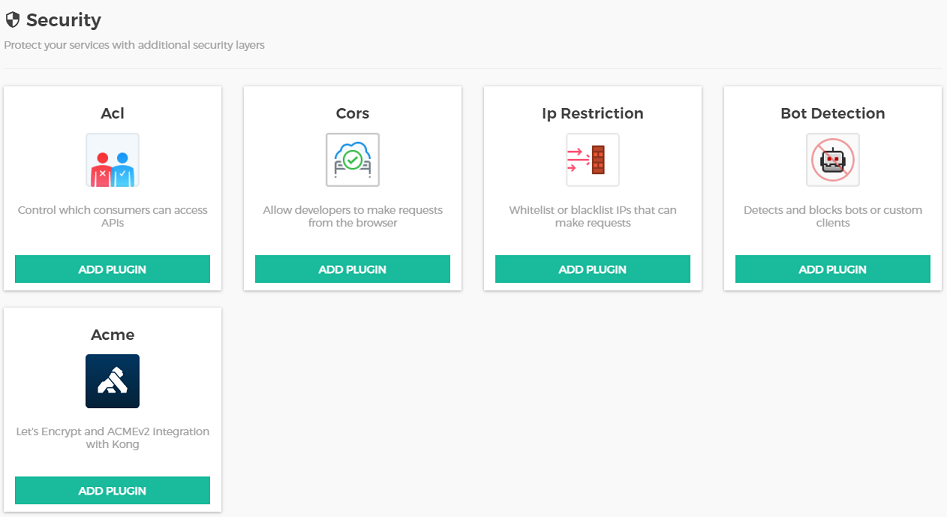Add the Acl plugin

(x=112, y=269)
